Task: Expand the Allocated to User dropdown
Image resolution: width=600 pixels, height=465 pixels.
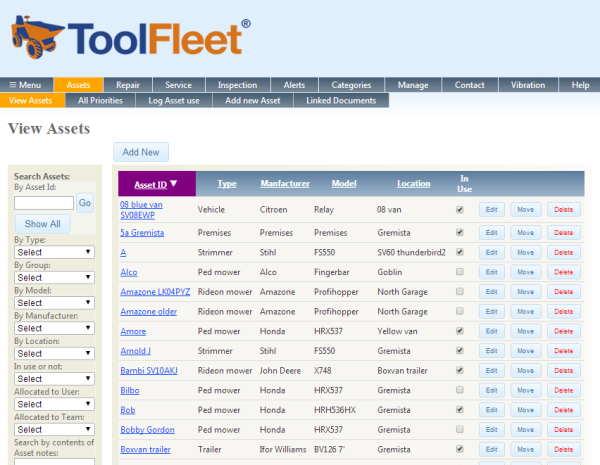Action: pos(54,404)
